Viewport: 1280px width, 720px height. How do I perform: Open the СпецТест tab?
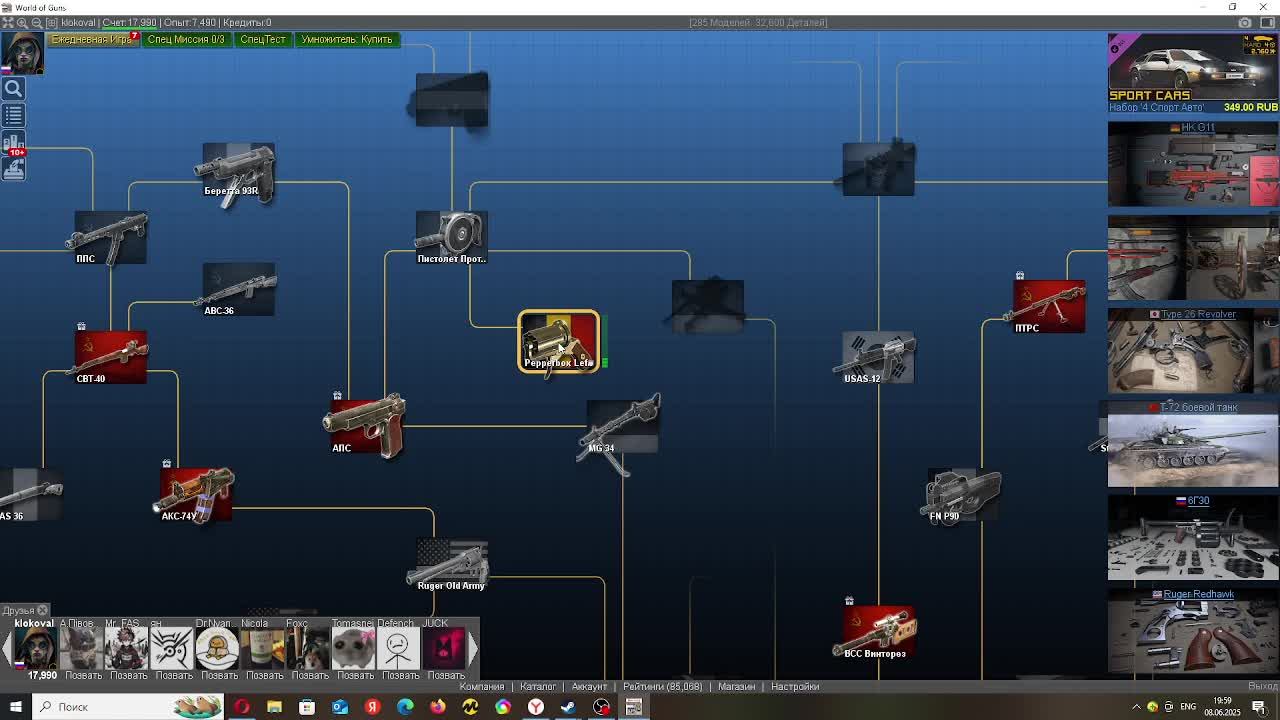click(x=263, y=39)
